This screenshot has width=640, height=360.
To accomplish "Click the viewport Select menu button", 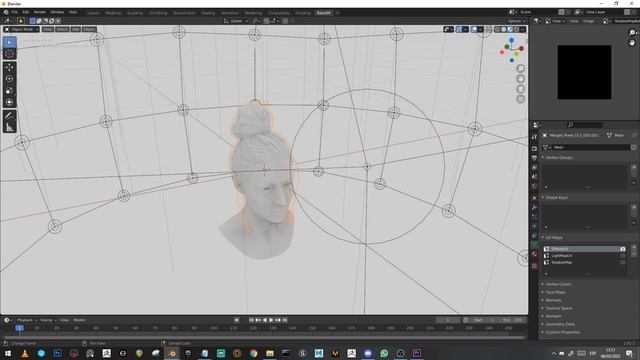I will tap(62, 29).
